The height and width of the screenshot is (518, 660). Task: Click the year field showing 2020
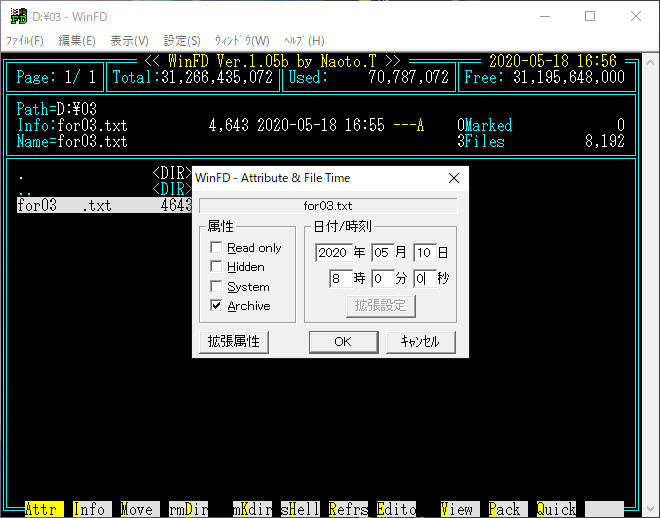[333, 252]
